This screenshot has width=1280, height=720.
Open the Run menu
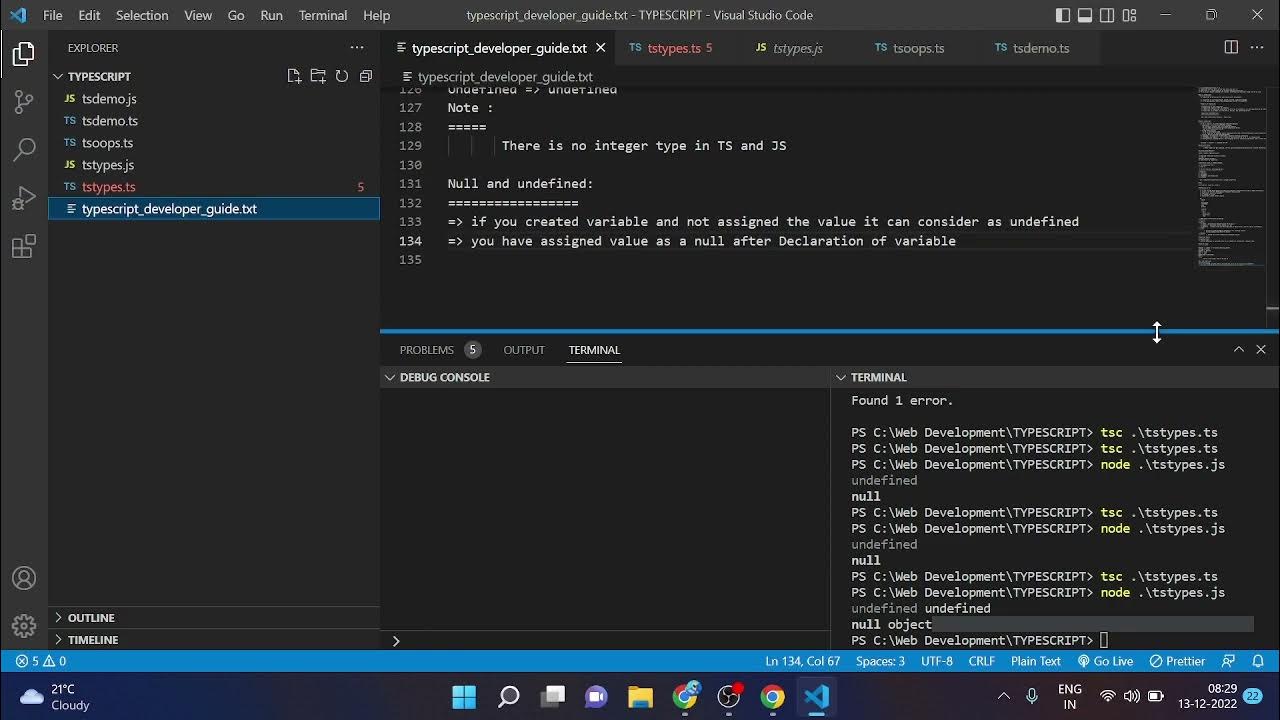click(271, 15)
